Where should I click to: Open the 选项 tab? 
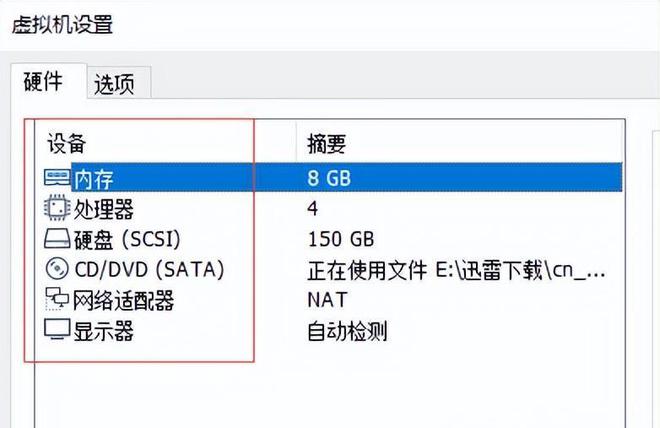[x=114, y=85]
